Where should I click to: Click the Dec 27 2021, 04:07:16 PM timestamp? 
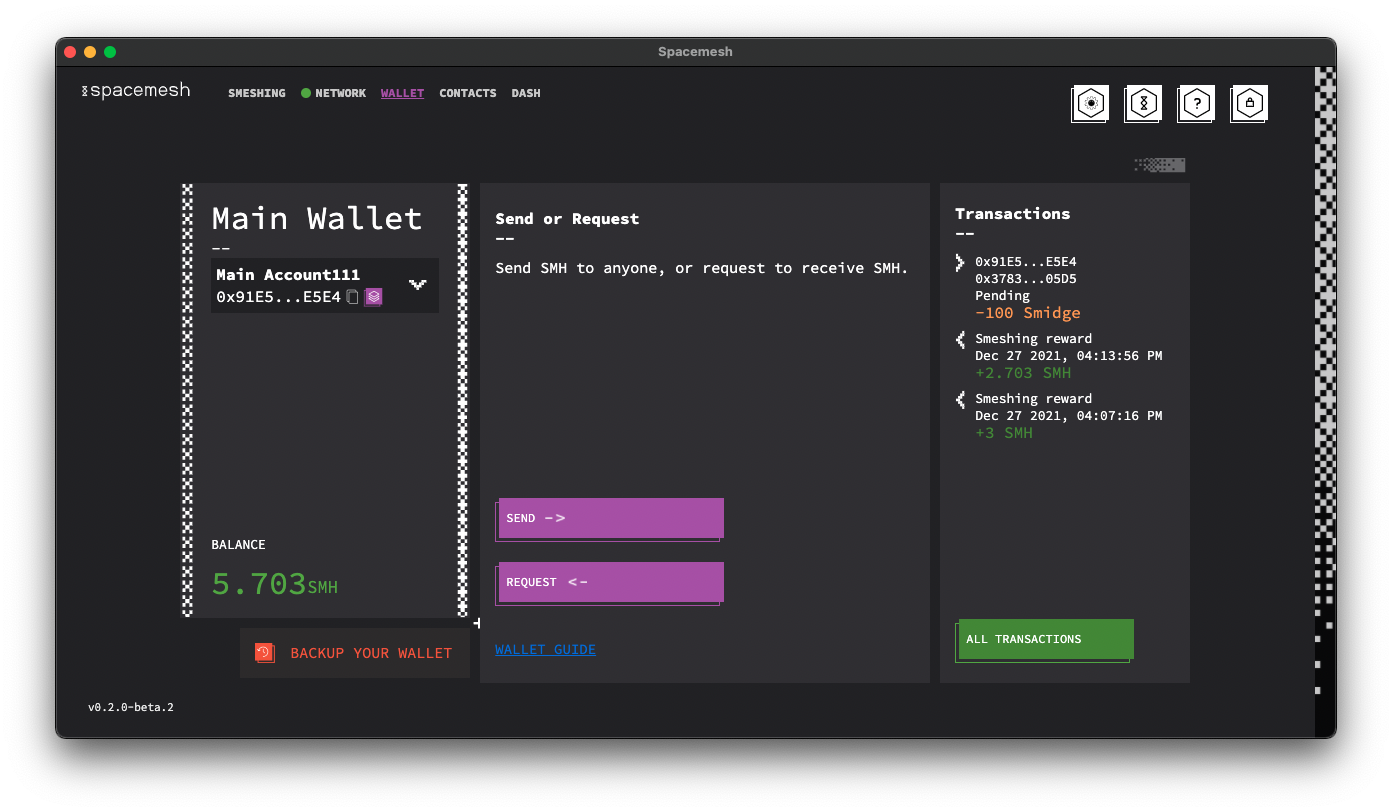click(1069, 416)
